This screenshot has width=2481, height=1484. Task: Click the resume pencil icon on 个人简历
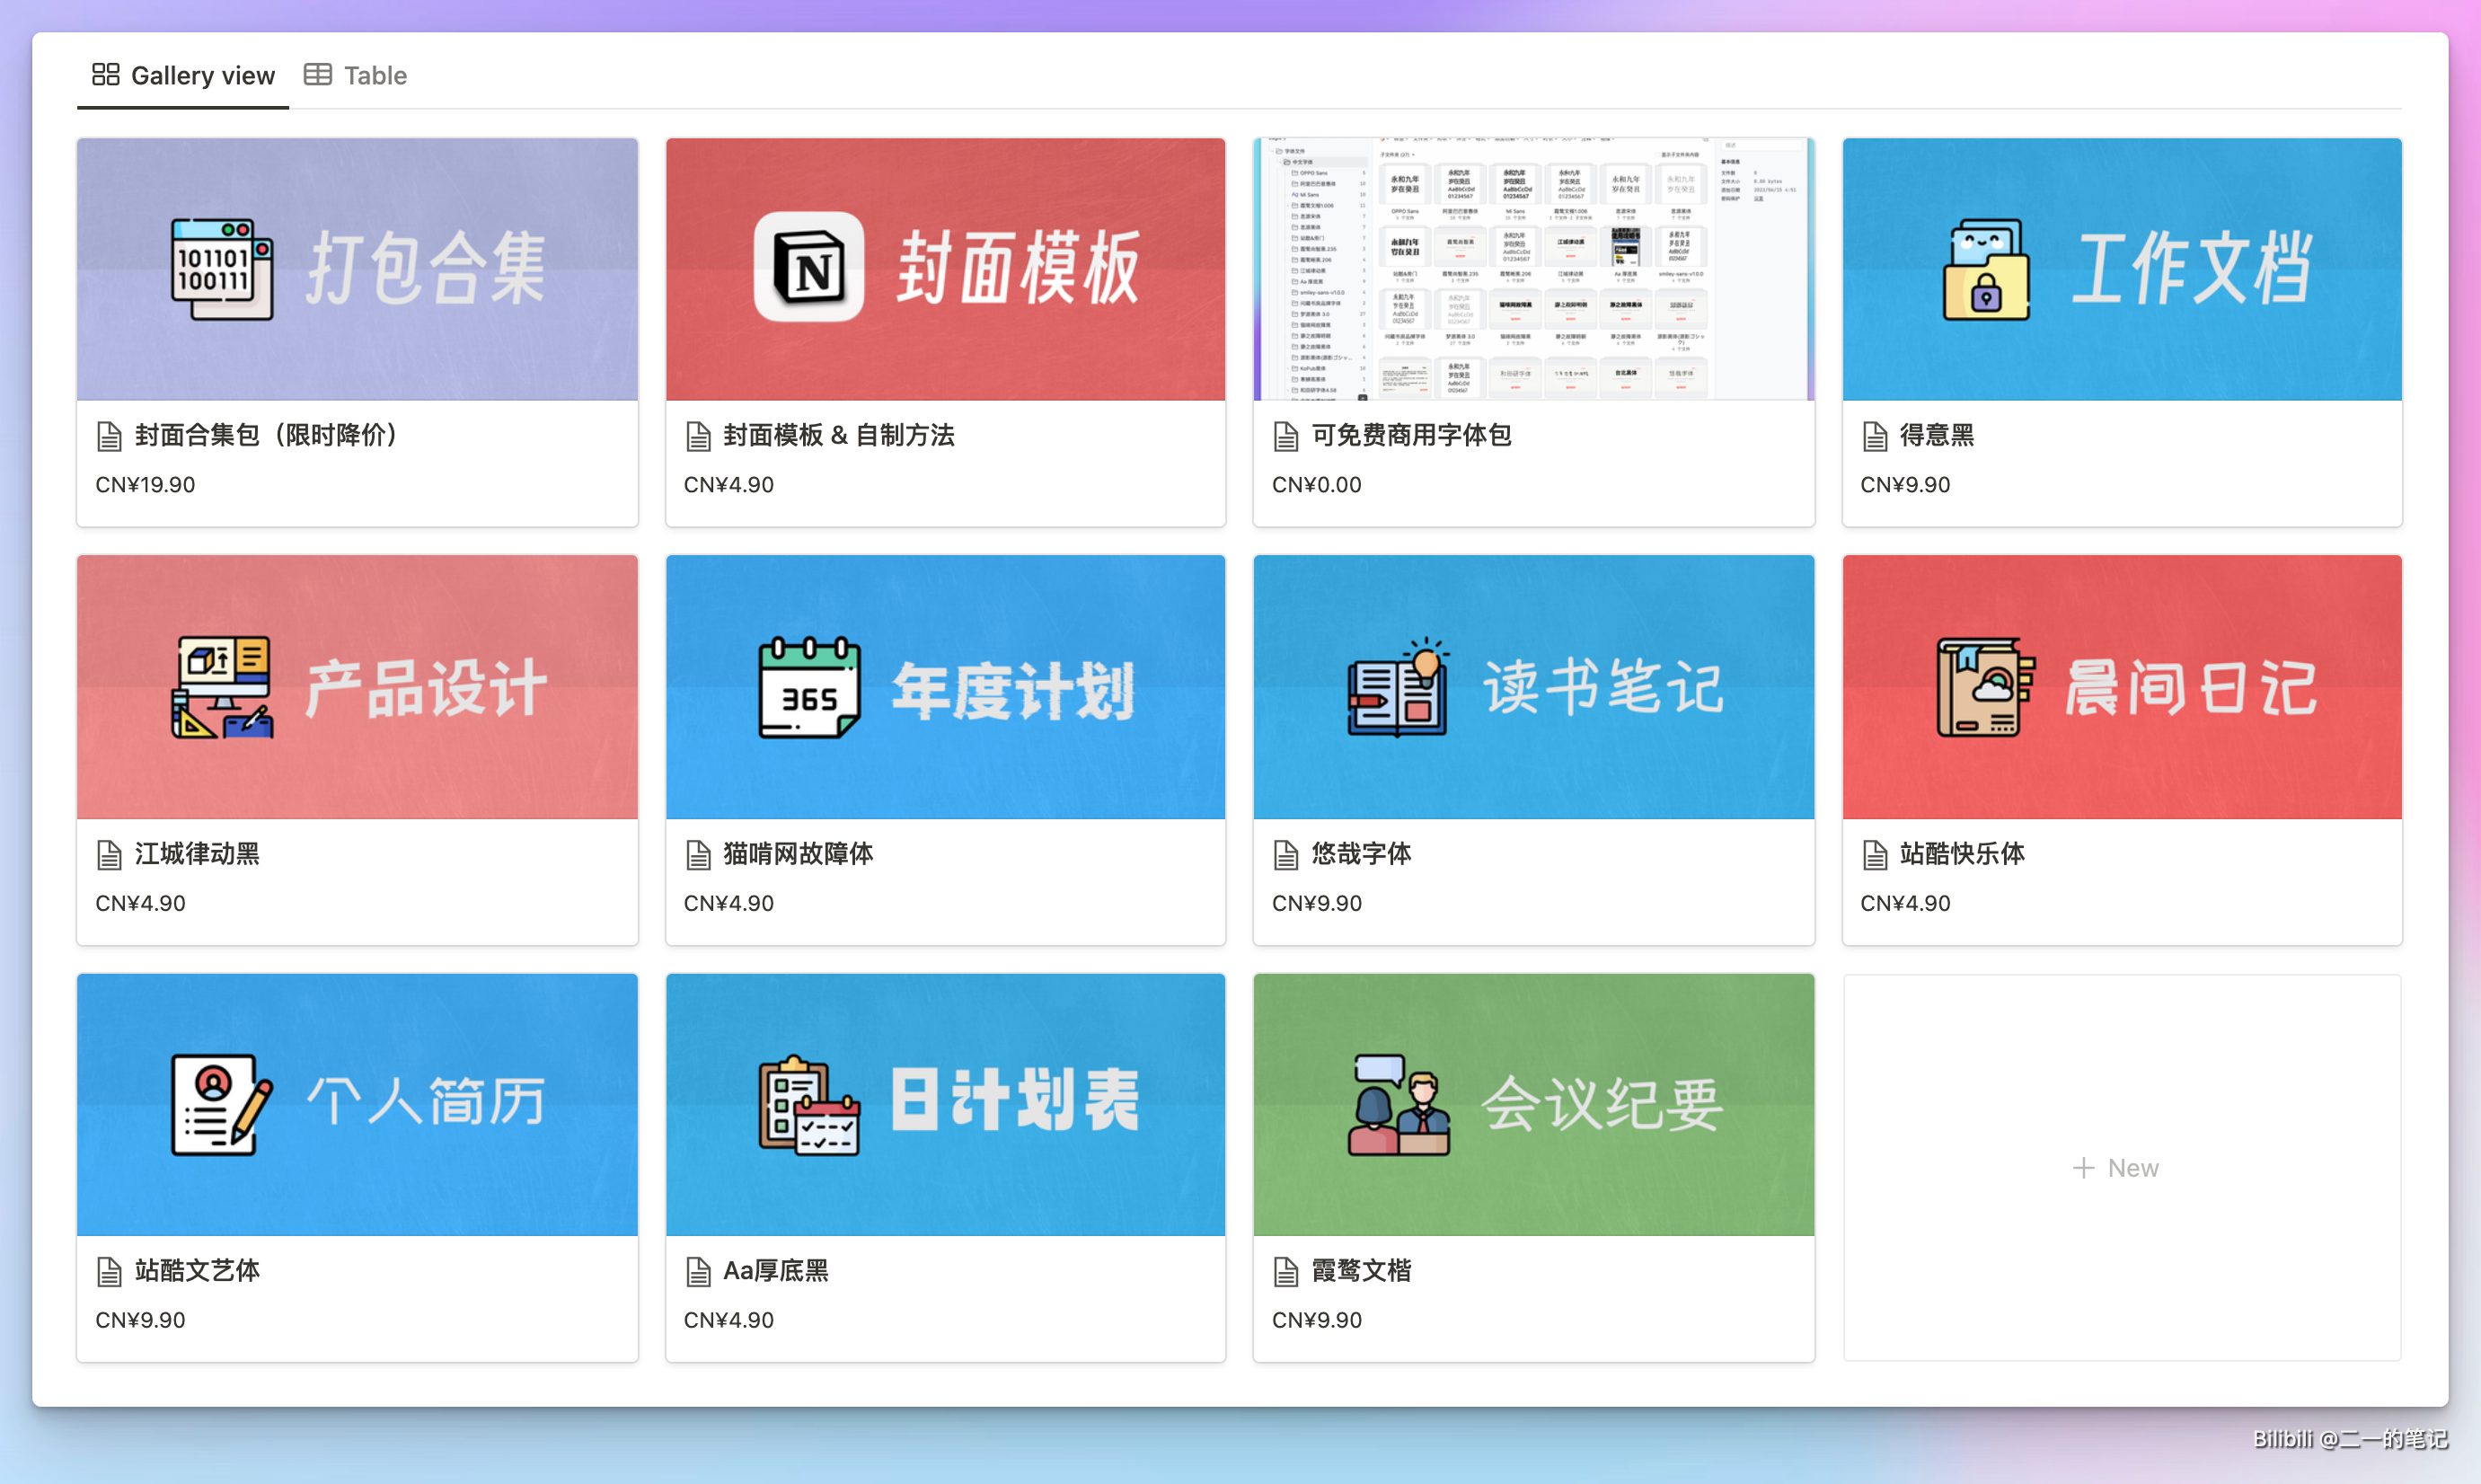(x=221, y=1104)
